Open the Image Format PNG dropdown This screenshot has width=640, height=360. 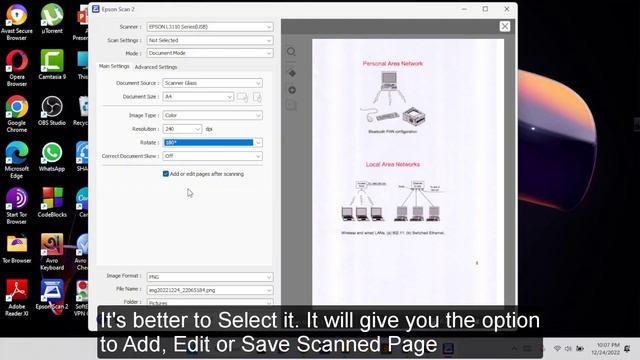pyautogui.click(x=210, y=277)
